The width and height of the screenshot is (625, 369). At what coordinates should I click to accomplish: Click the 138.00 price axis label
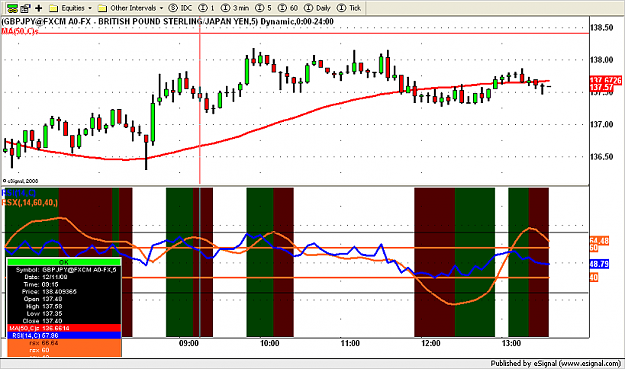tap(601, 60)
